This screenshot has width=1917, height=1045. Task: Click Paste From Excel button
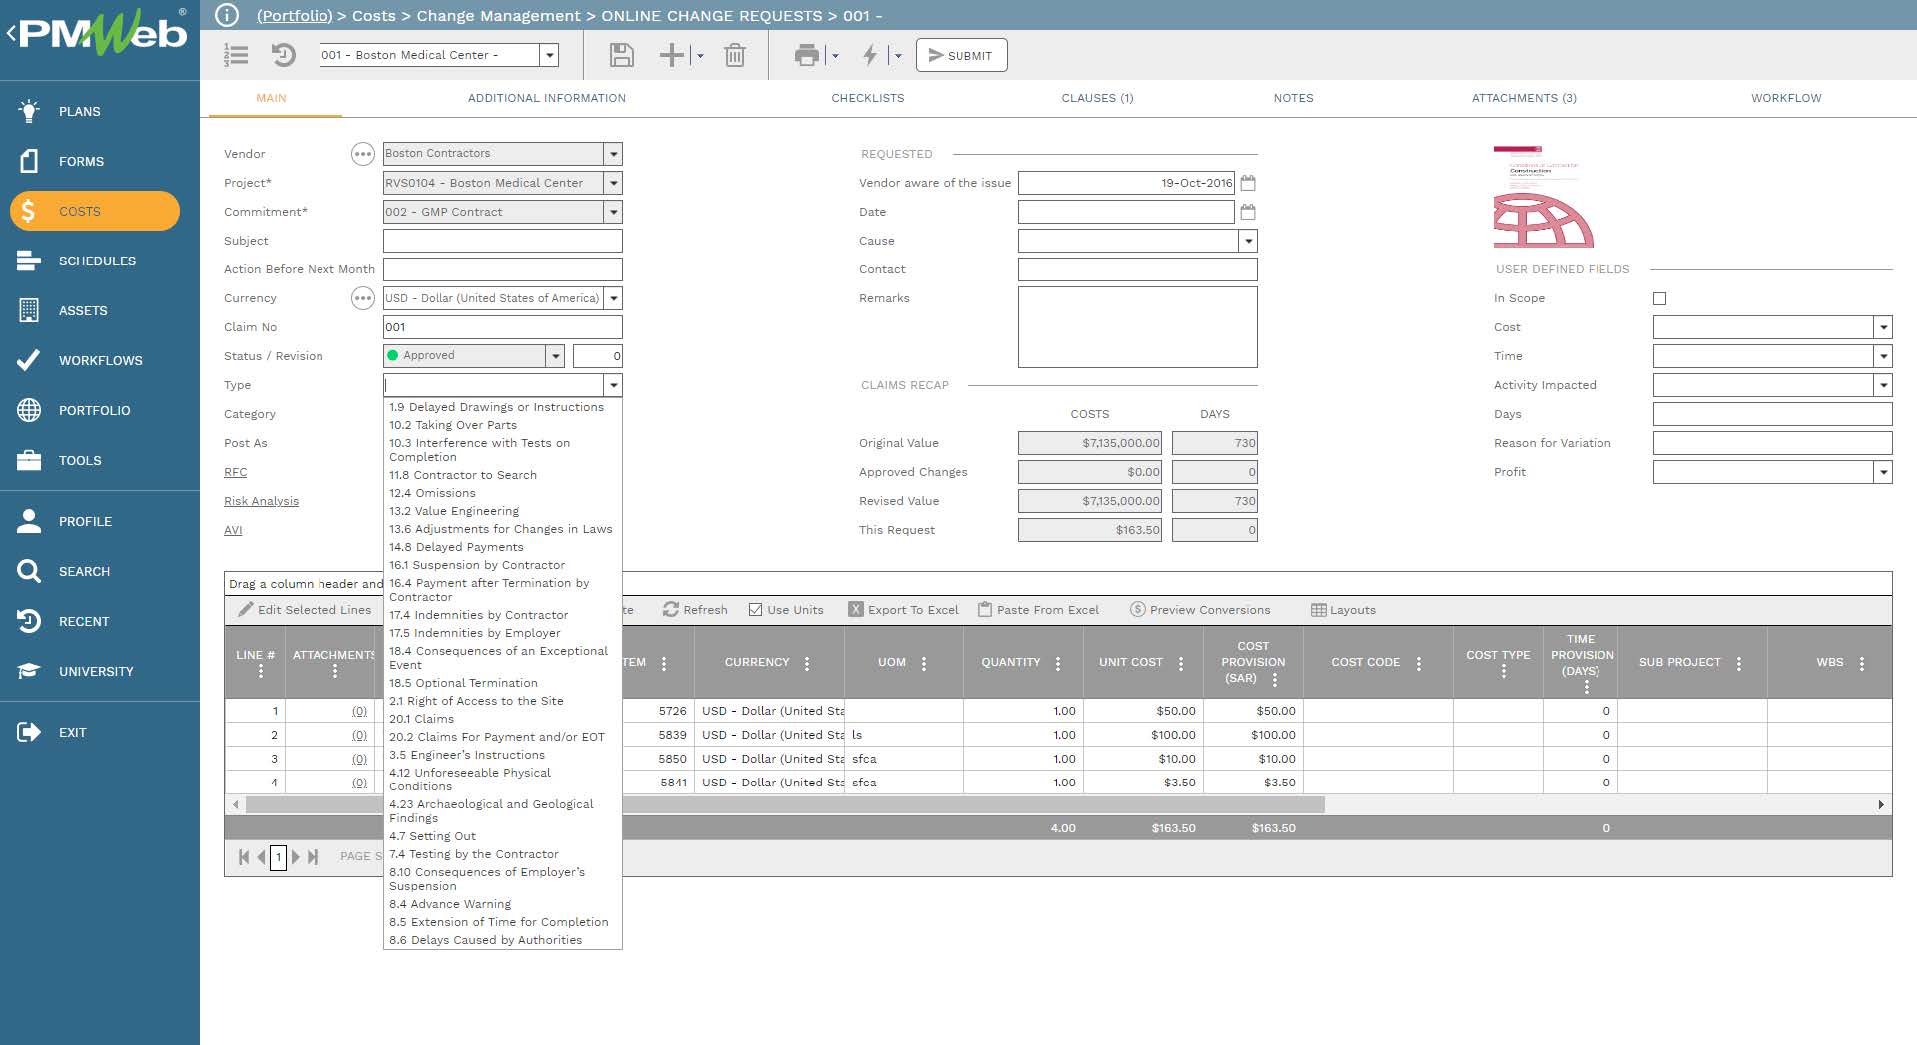[x=1038, y=610]
